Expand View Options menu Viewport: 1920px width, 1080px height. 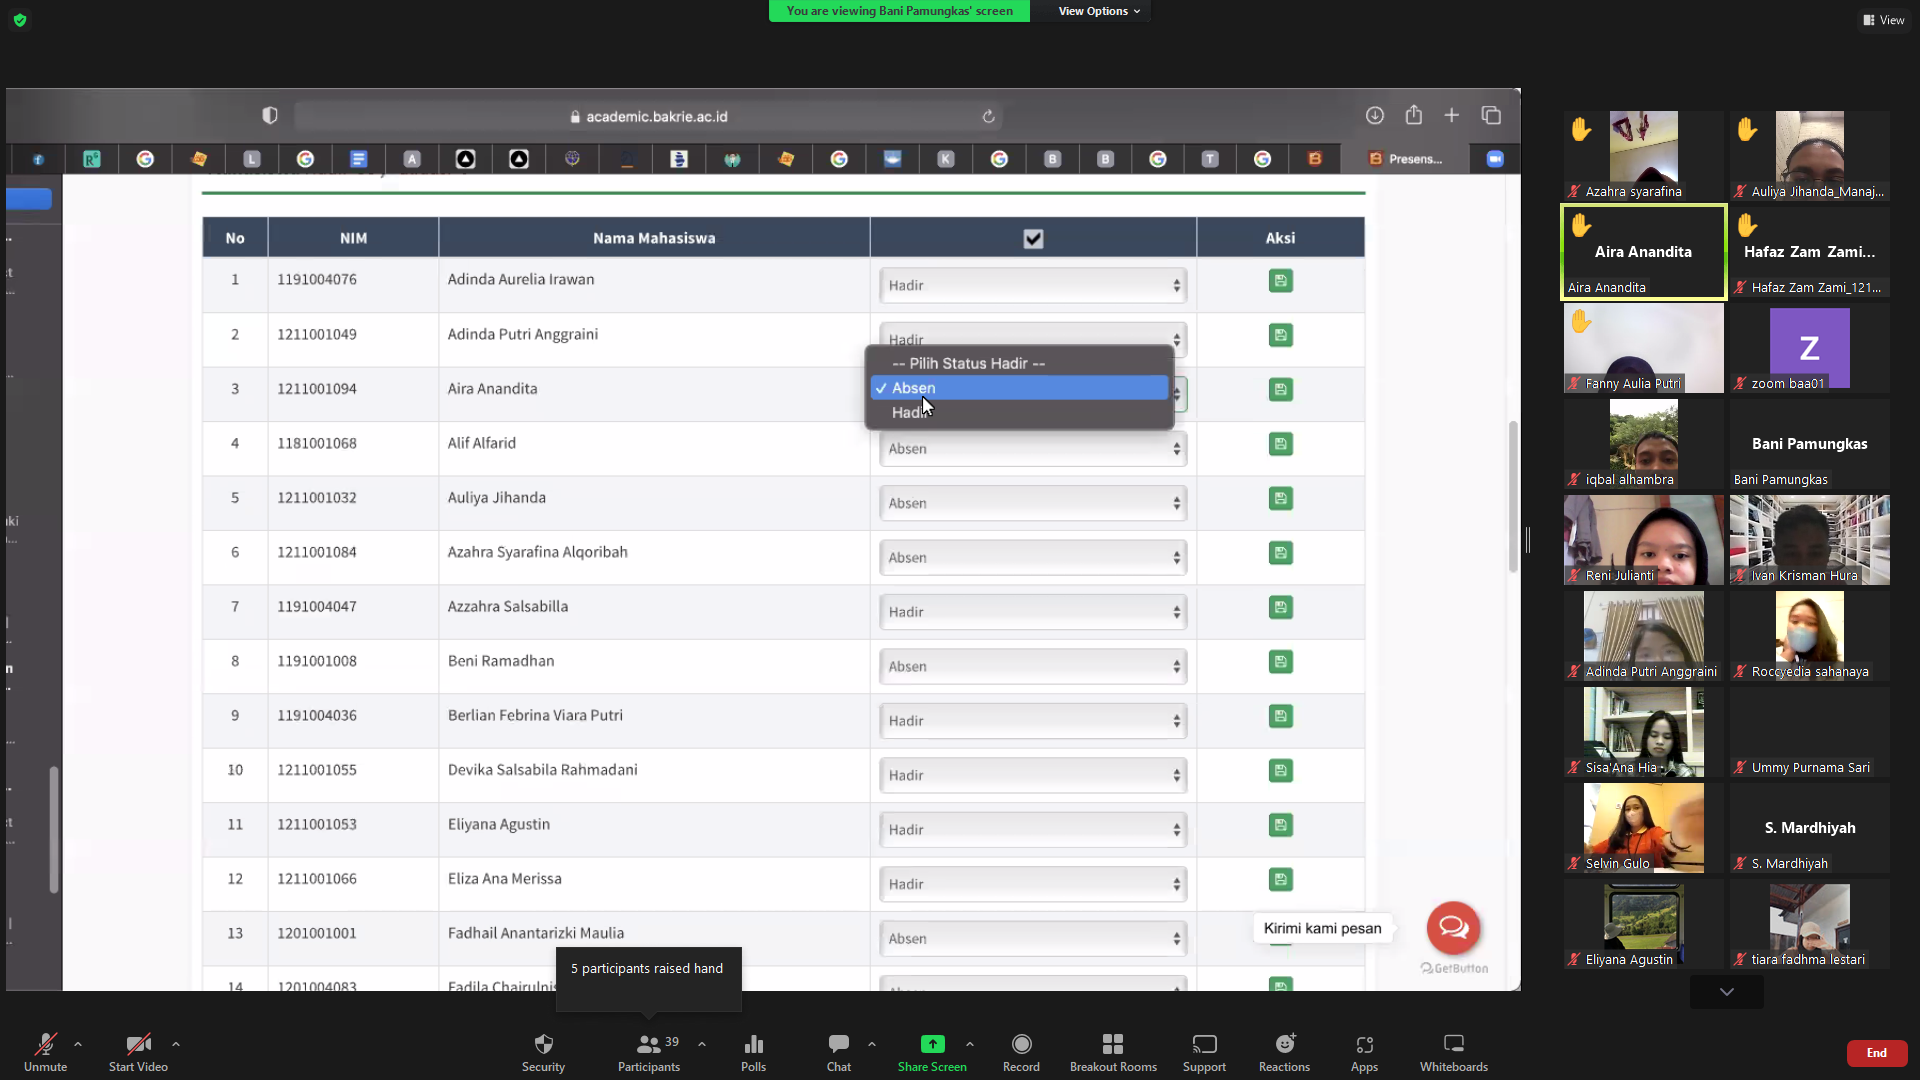coord(1099,11)
